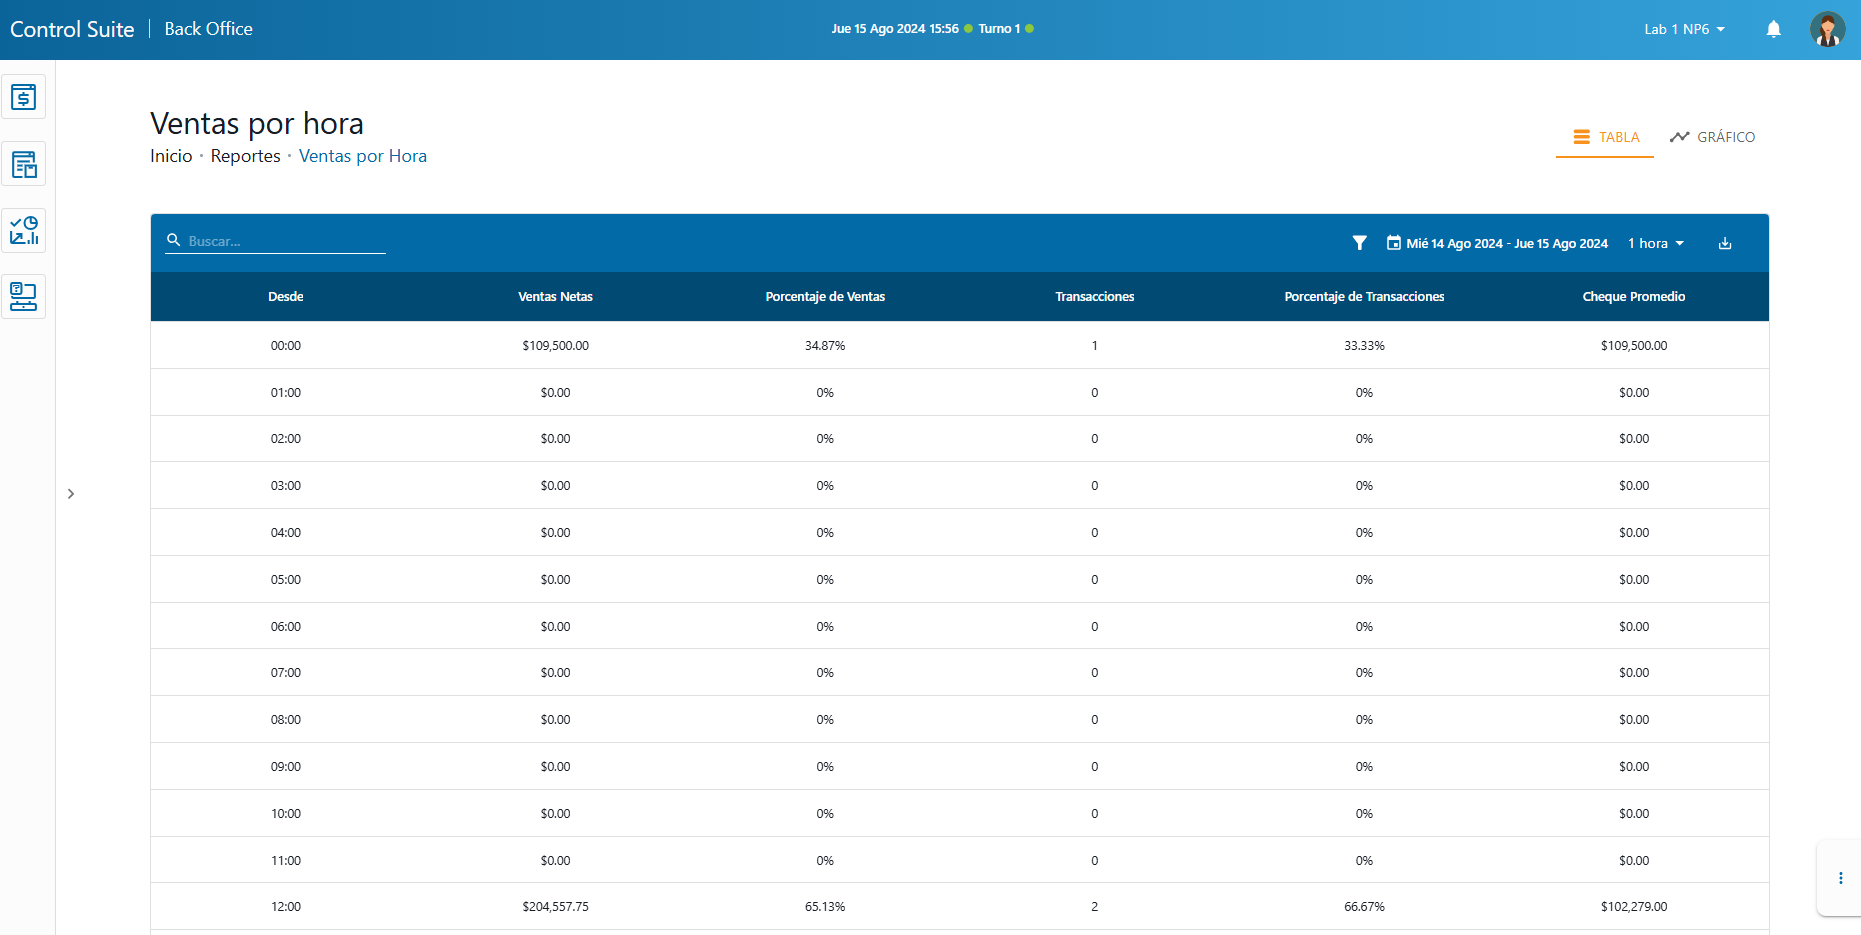This screenshot has width=1861, height=935.
Task: Click the three-dot floating options button
Action: click(x=1840, y=878)
